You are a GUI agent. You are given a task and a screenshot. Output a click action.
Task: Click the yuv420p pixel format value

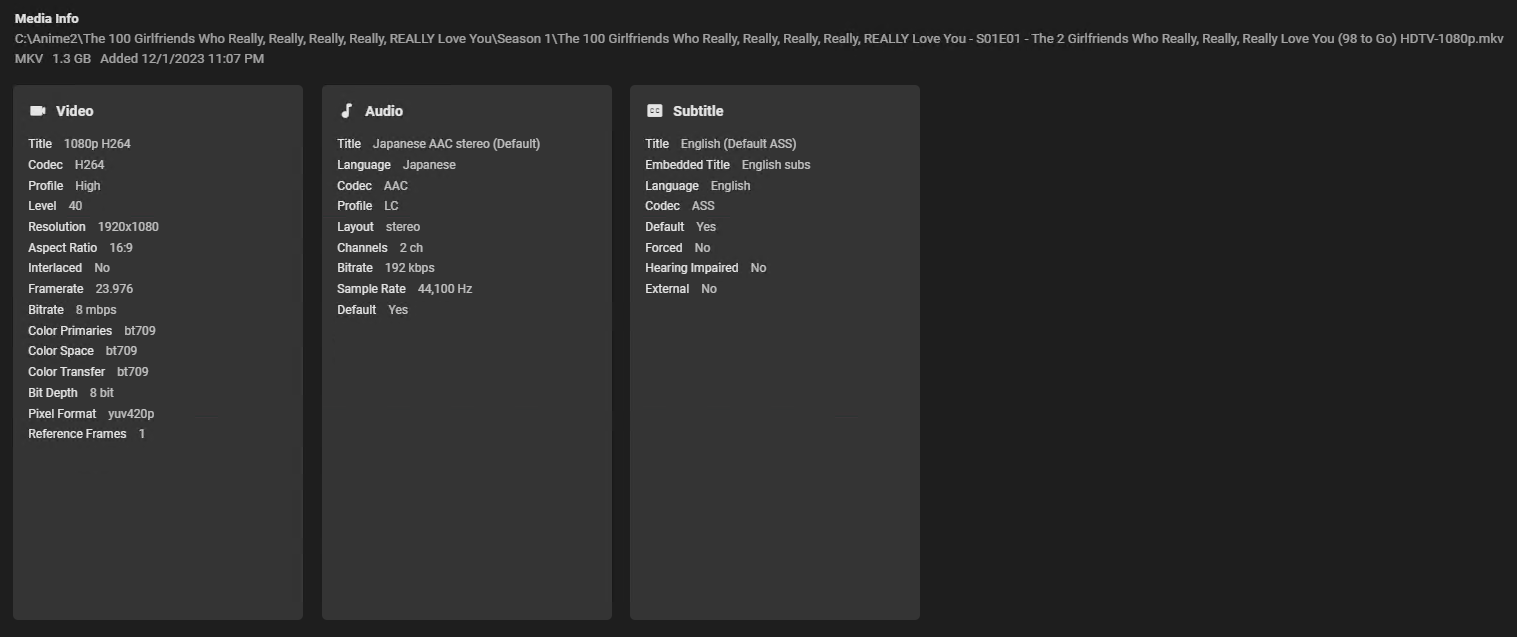click(131, 414)
